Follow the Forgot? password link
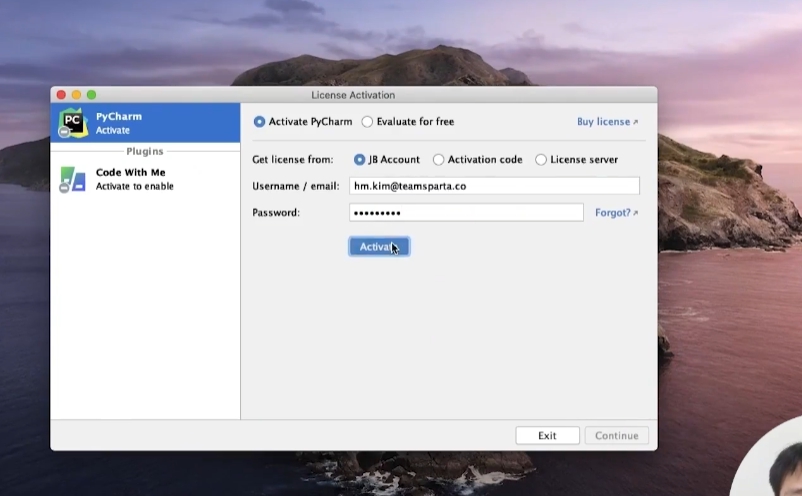The height and width of the screenshot is (496, 802). 616,213
